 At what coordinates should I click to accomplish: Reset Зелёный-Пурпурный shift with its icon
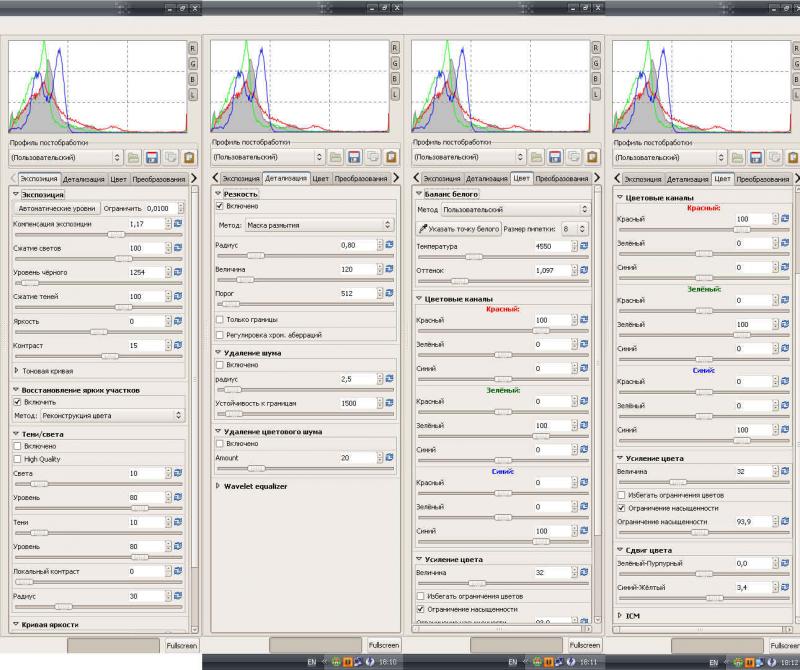pyautogui.click(x=785, y=563)
